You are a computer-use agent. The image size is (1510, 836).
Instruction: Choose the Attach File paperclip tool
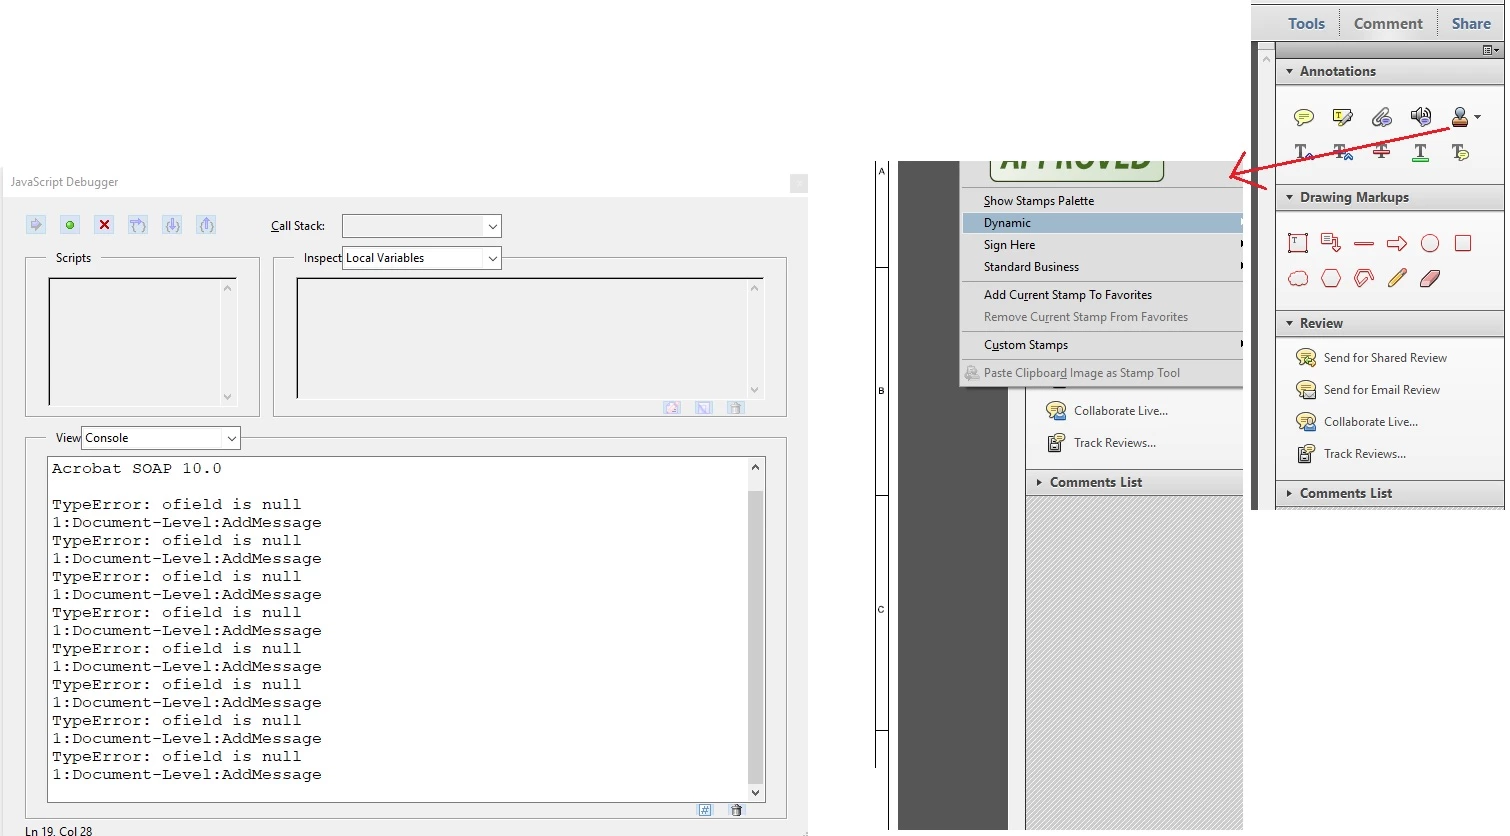pos(1381,118)
